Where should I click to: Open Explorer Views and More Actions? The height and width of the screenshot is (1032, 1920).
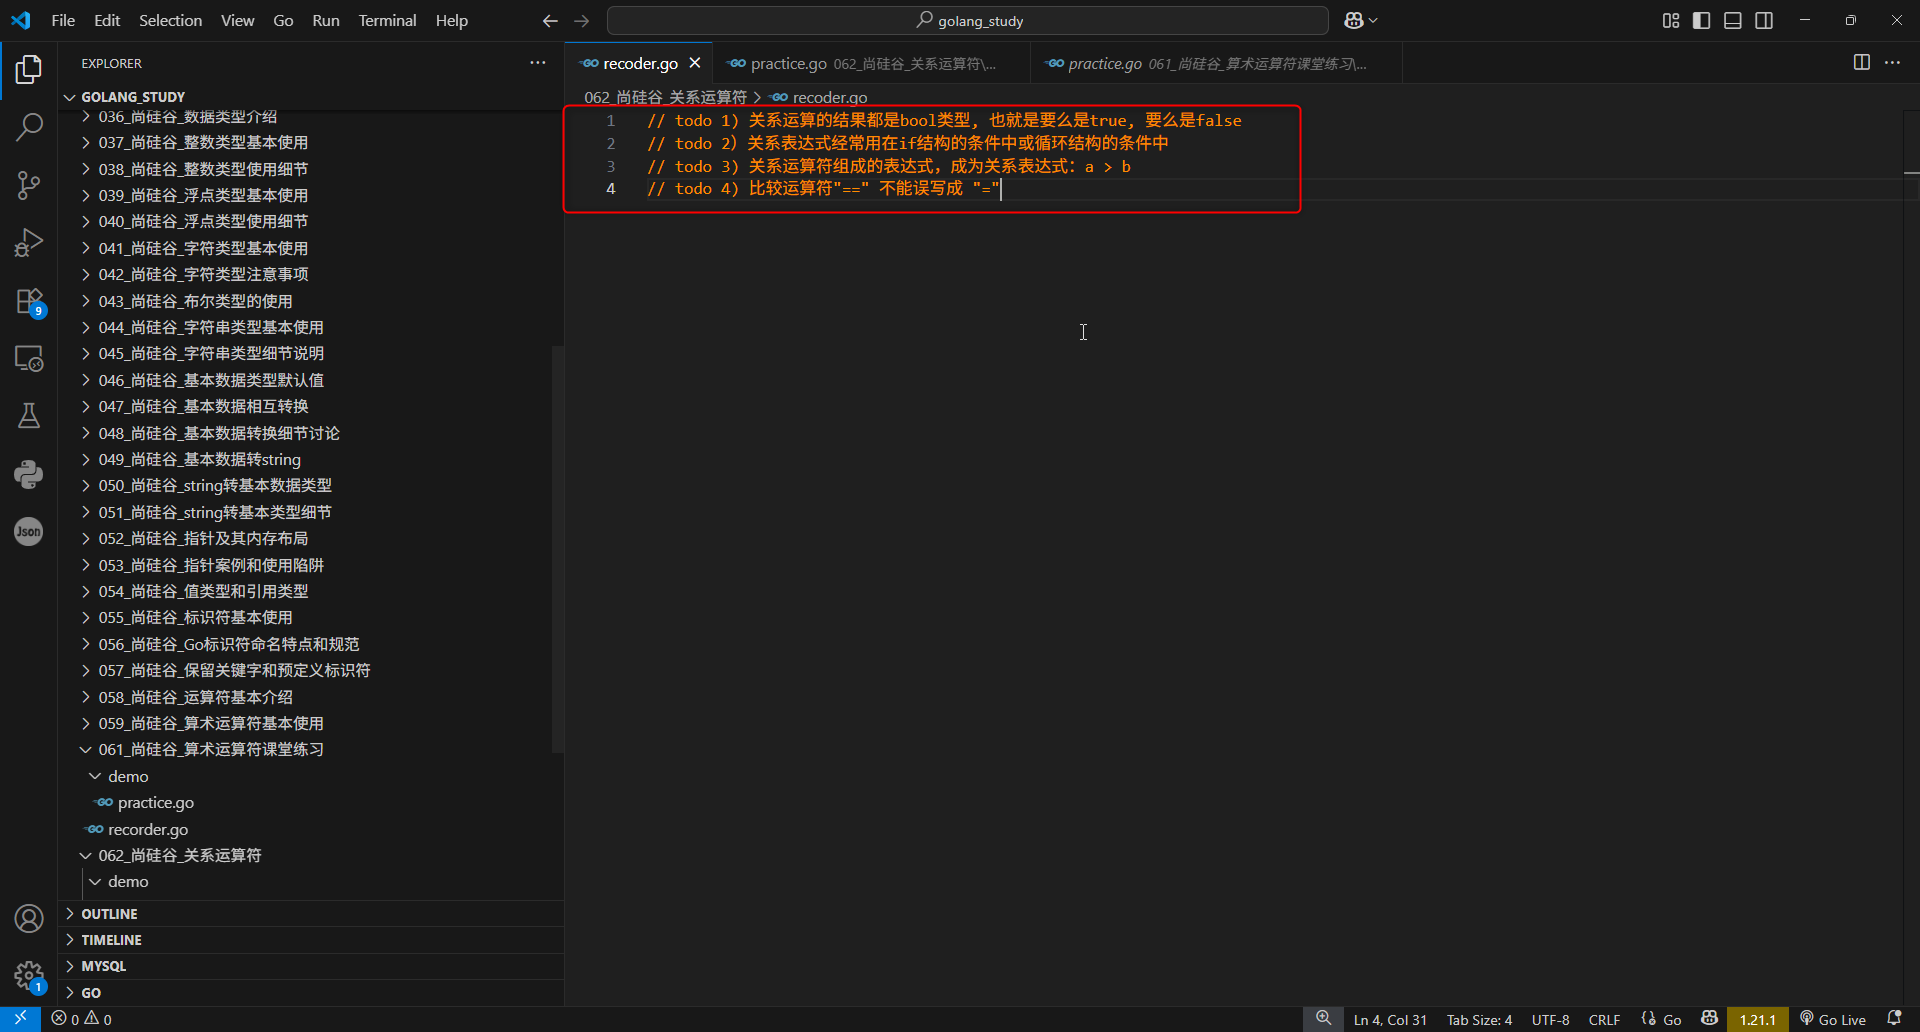(x=538, y=63)
